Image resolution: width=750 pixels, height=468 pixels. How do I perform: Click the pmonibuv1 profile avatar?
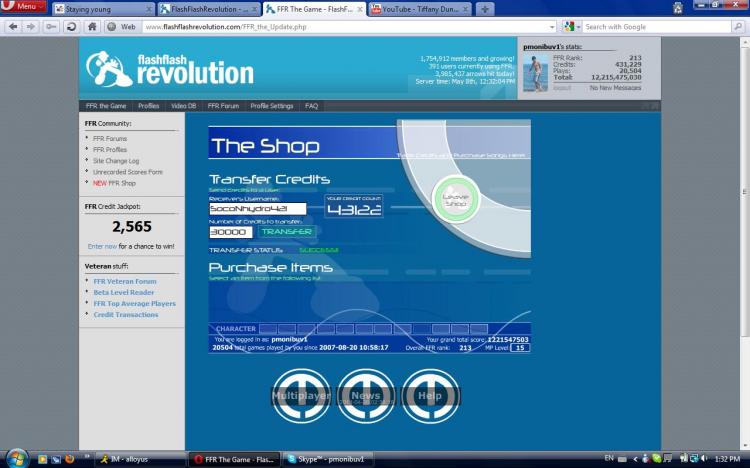tap(535, 72)
